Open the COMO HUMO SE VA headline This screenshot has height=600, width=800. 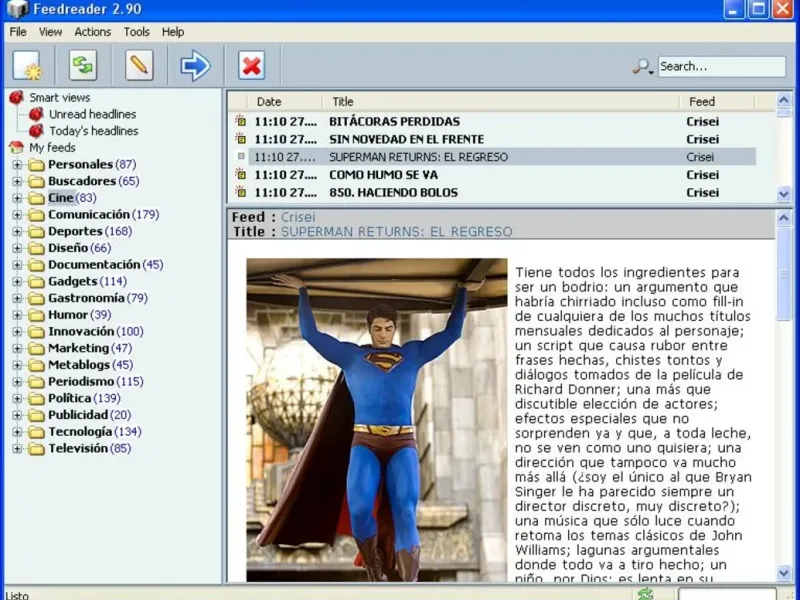(x=383, y=175)
